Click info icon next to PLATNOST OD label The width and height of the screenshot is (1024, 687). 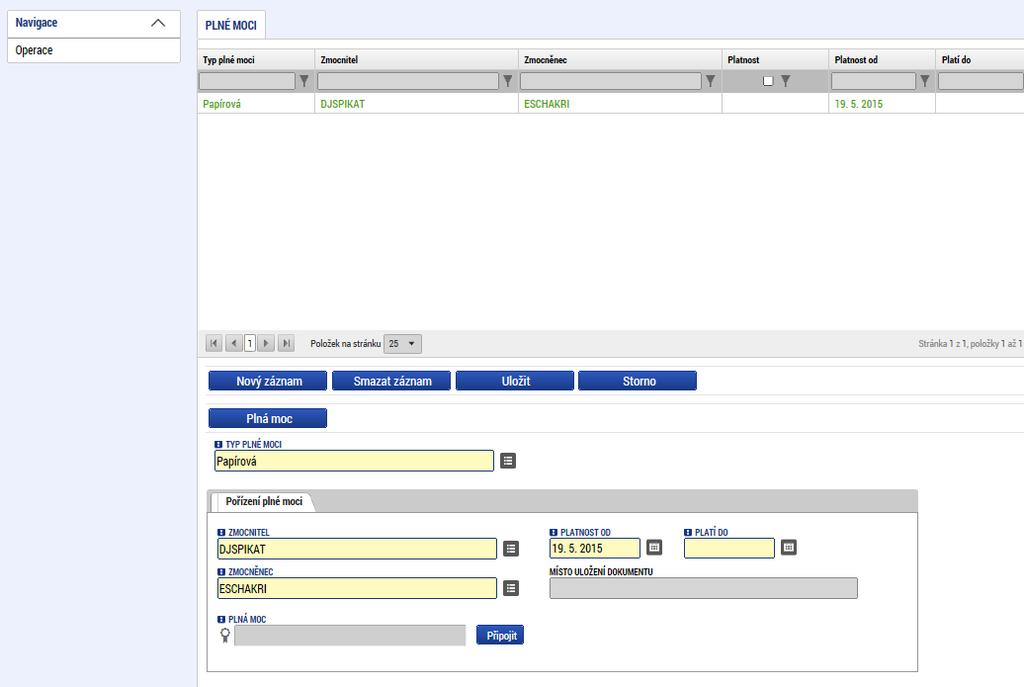[x=554, y=533]
